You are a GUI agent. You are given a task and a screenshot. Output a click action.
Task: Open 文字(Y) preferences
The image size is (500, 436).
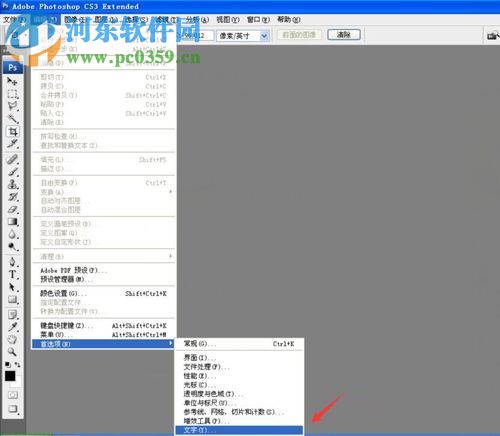click(x=239, y=430)
